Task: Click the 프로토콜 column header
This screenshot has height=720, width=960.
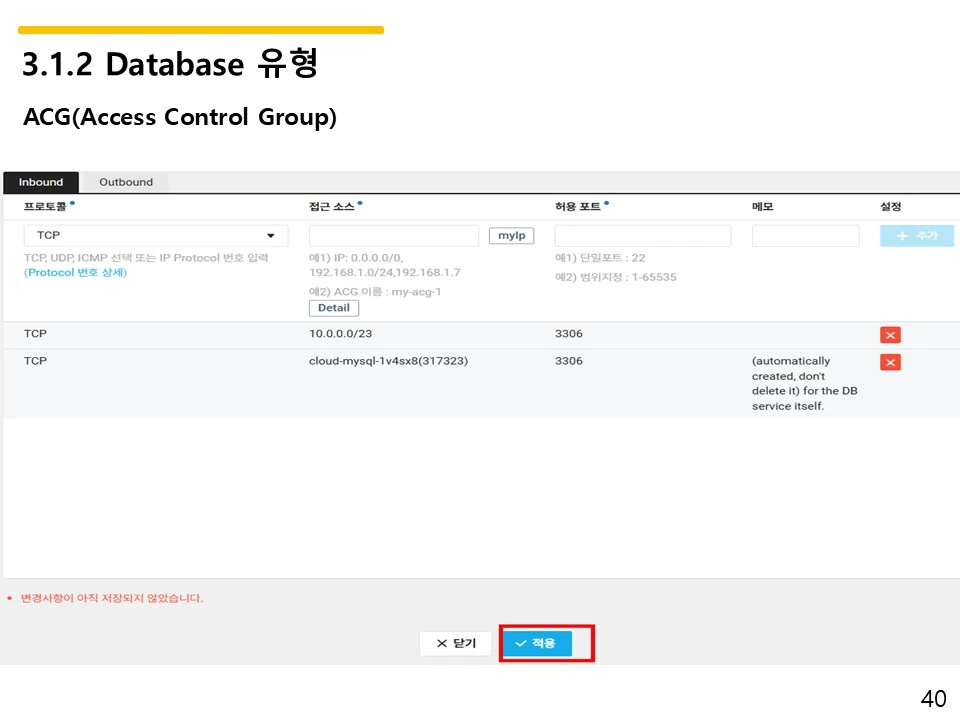Action: point(45,207)
